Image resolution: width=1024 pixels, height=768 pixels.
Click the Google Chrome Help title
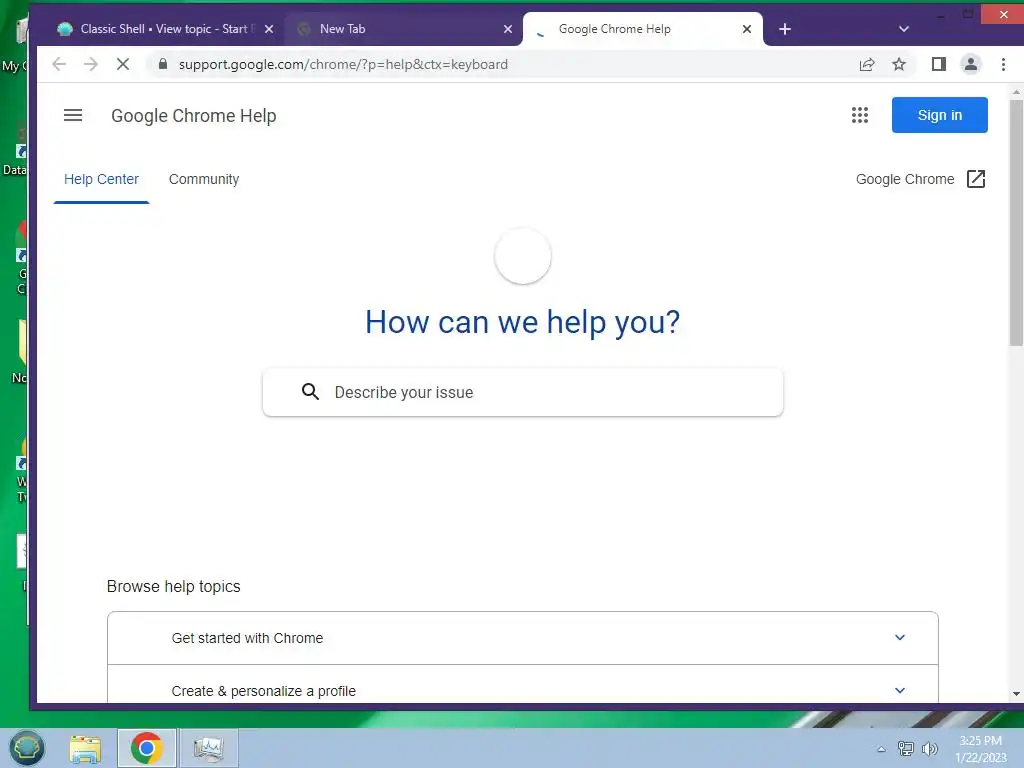194,116
